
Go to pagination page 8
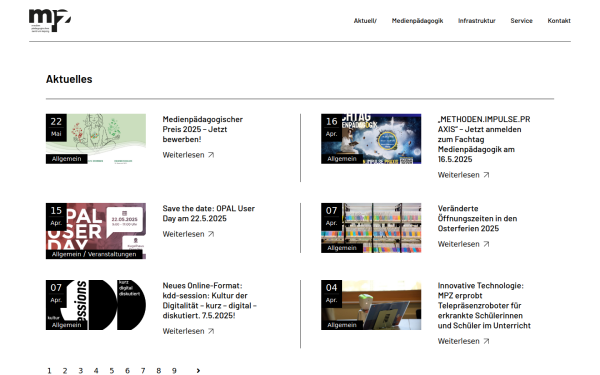tap(158, 370)
